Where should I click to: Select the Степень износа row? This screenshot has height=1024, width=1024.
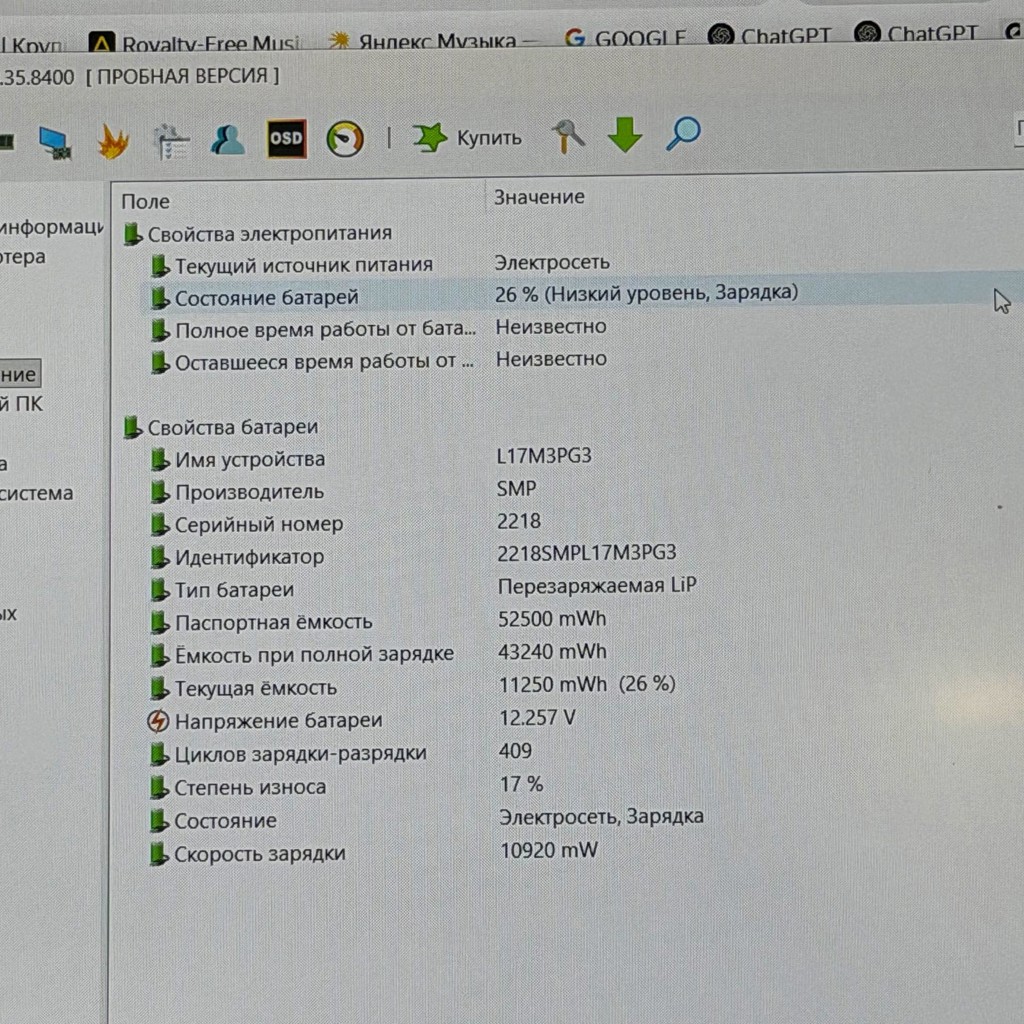(347, 786)
